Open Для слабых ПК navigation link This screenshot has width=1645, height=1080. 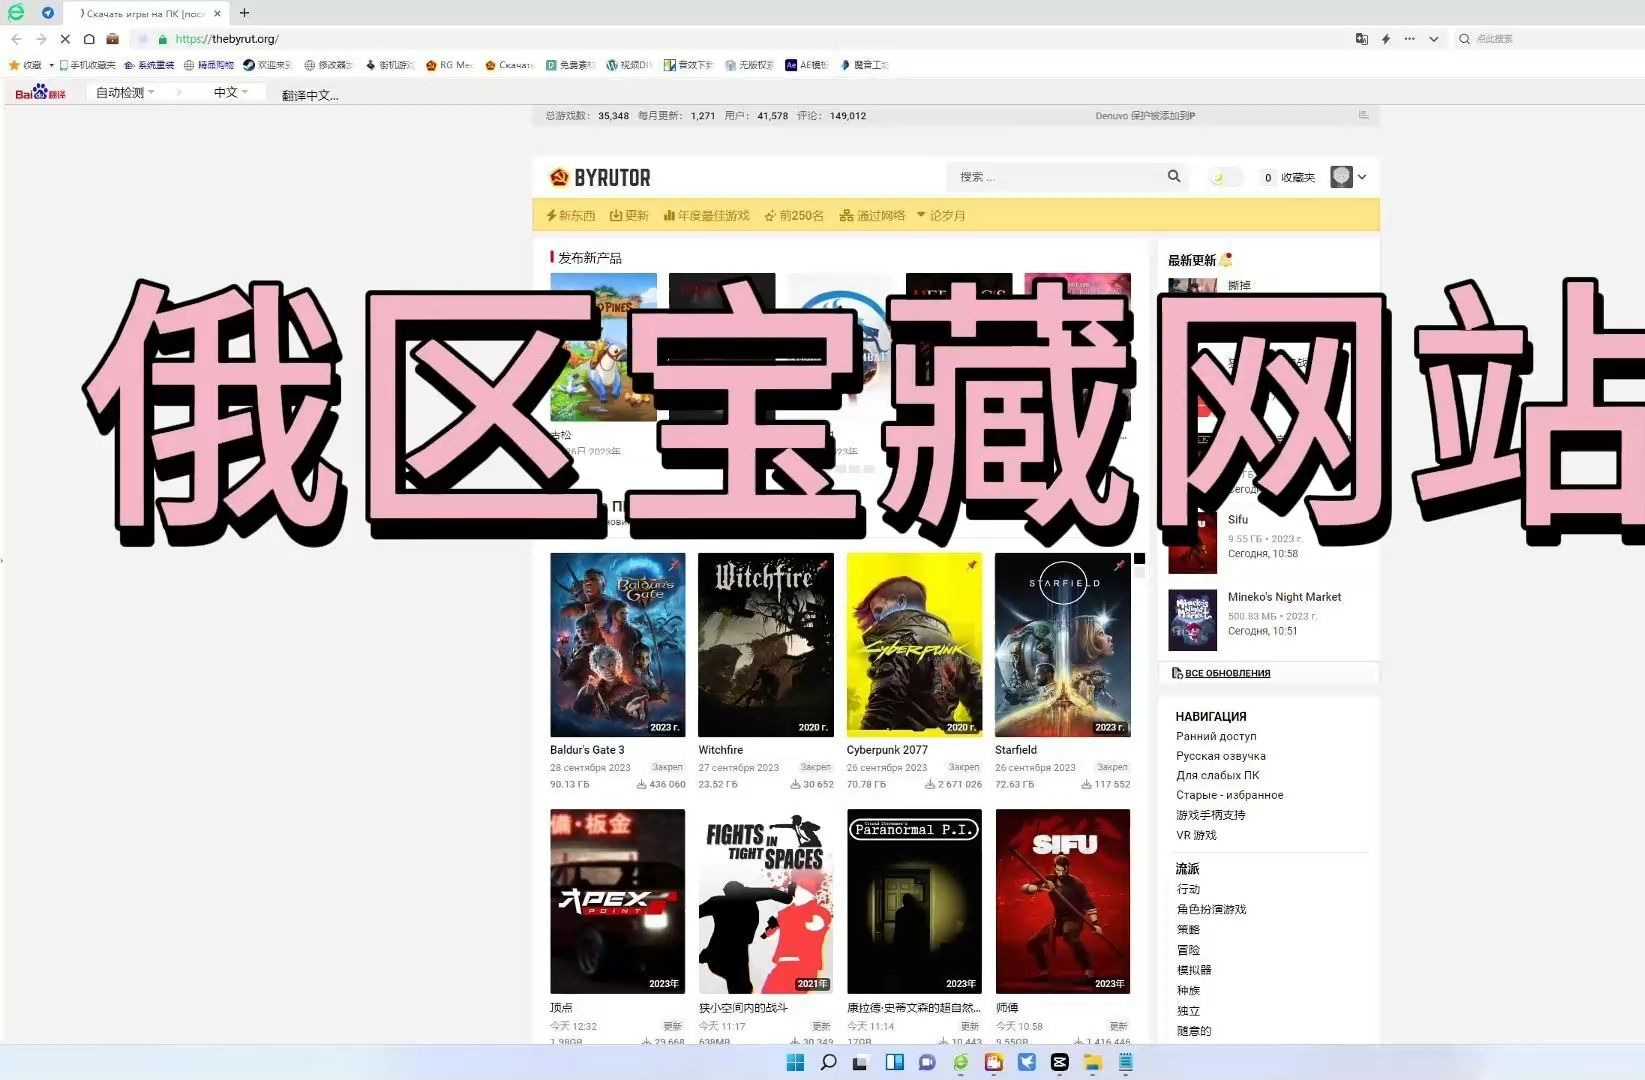coord(1218,775)
